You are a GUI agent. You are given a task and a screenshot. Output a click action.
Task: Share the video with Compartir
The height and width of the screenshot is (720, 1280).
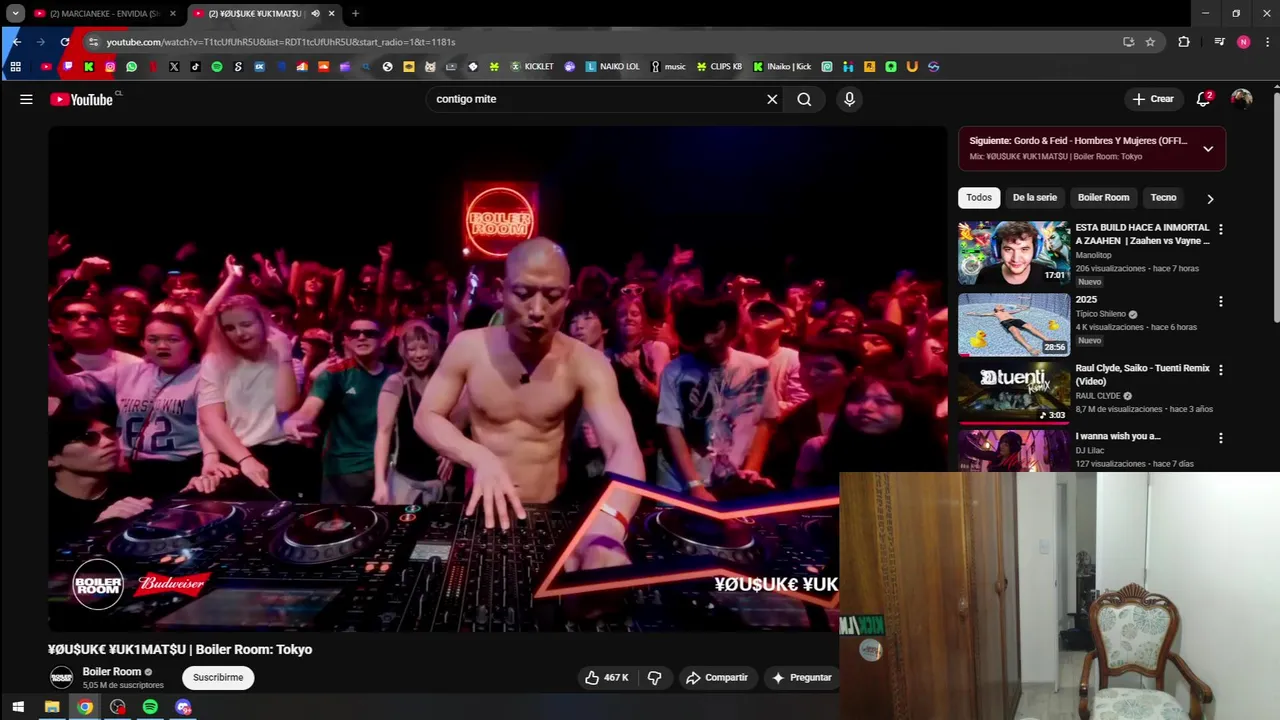tap(717, 677)
